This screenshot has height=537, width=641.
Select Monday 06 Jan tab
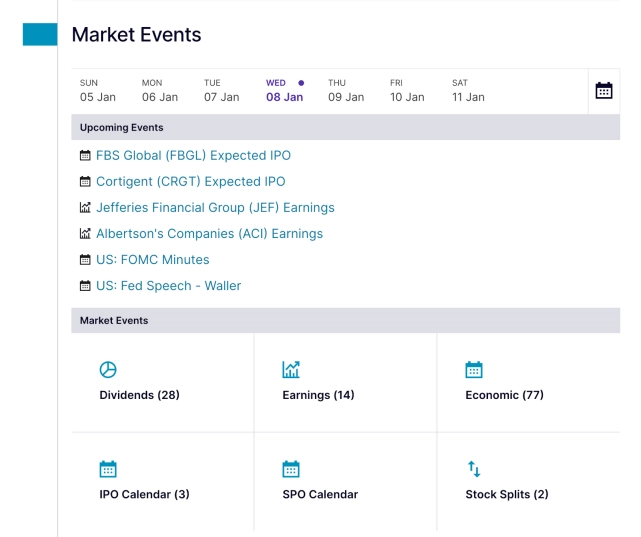pyautogui.click(x=160, y=91)
